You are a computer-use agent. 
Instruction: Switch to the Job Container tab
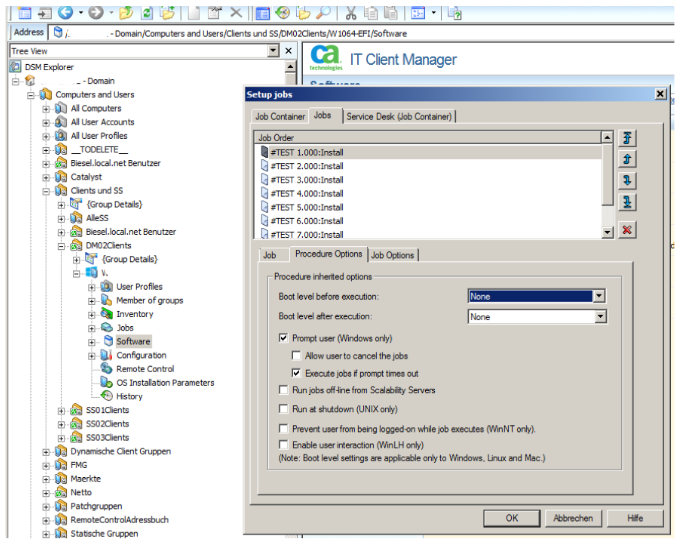pyautogui.click(x=279, y=116)
